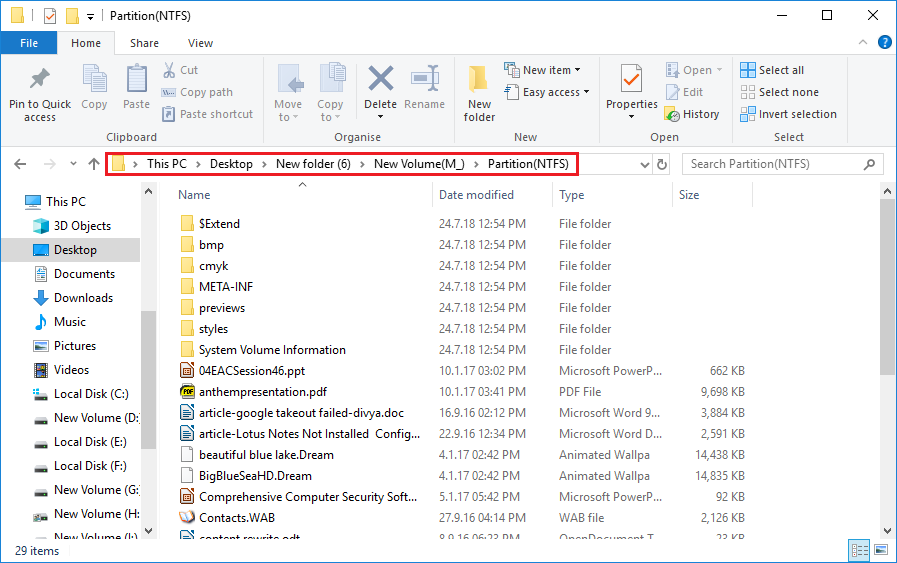Click Invert selection in ribbon

tap(788, 114)
